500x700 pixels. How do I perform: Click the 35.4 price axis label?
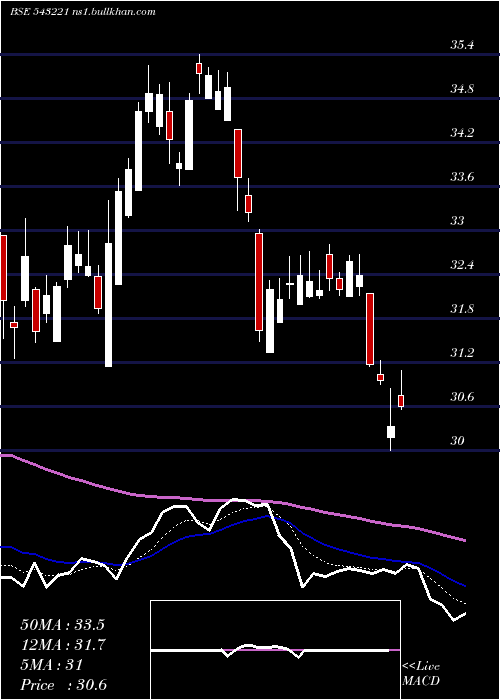click(x=462, y=45)
